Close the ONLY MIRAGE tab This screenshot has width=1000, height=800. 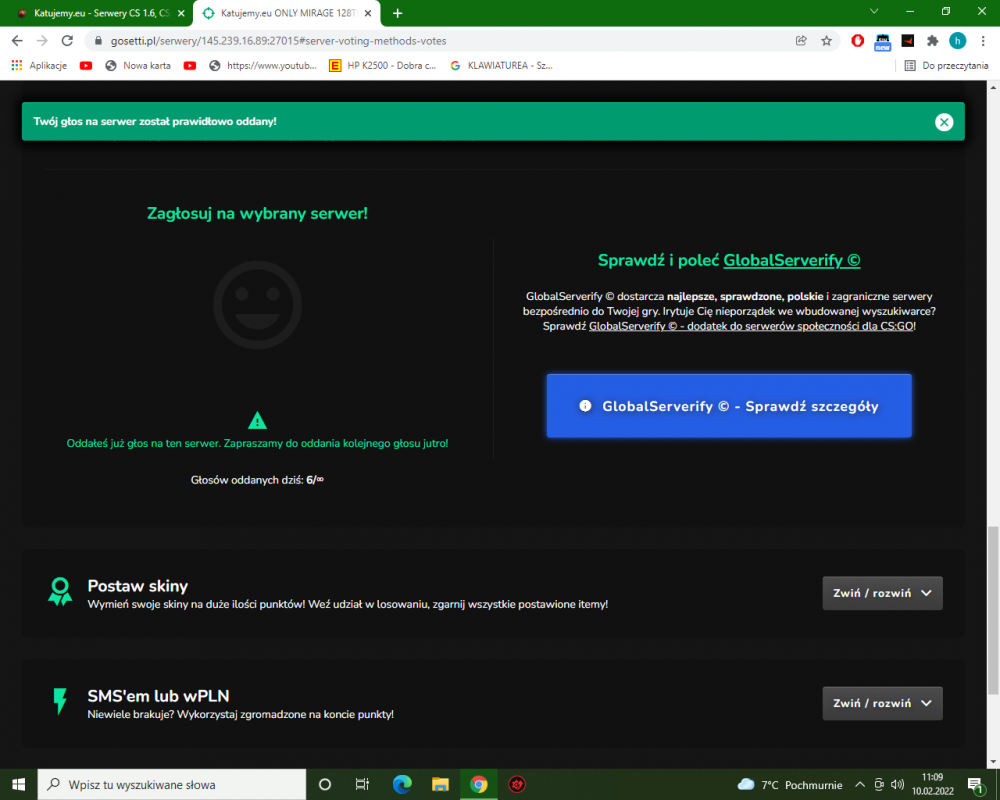click(368, 13)
